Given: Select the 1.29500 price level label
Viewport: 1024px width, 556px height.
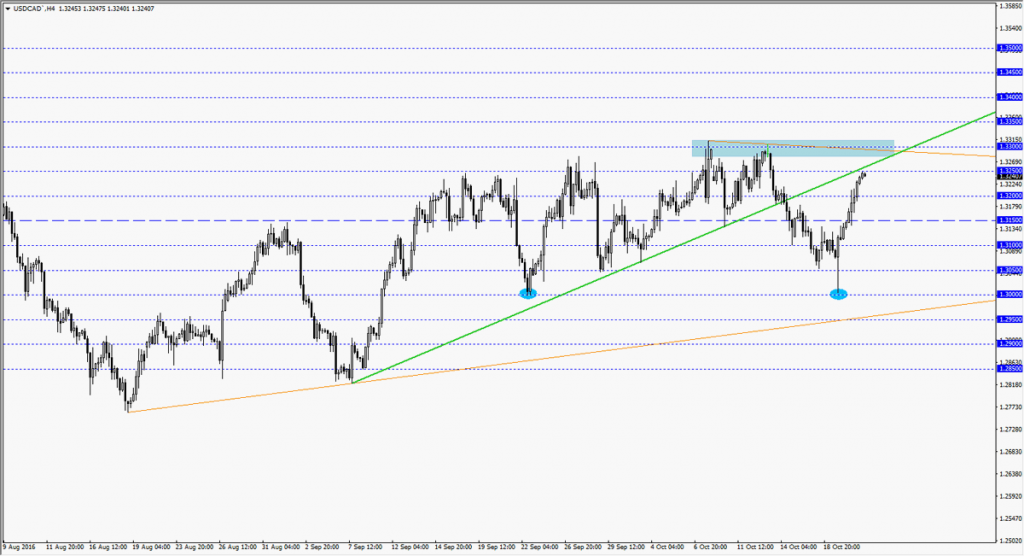Looking at the screenshot, I should point(1010,319).
